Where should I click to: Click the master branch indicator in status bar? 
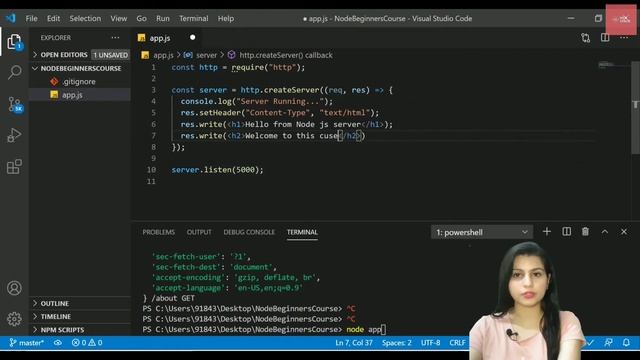coord(27,343)
